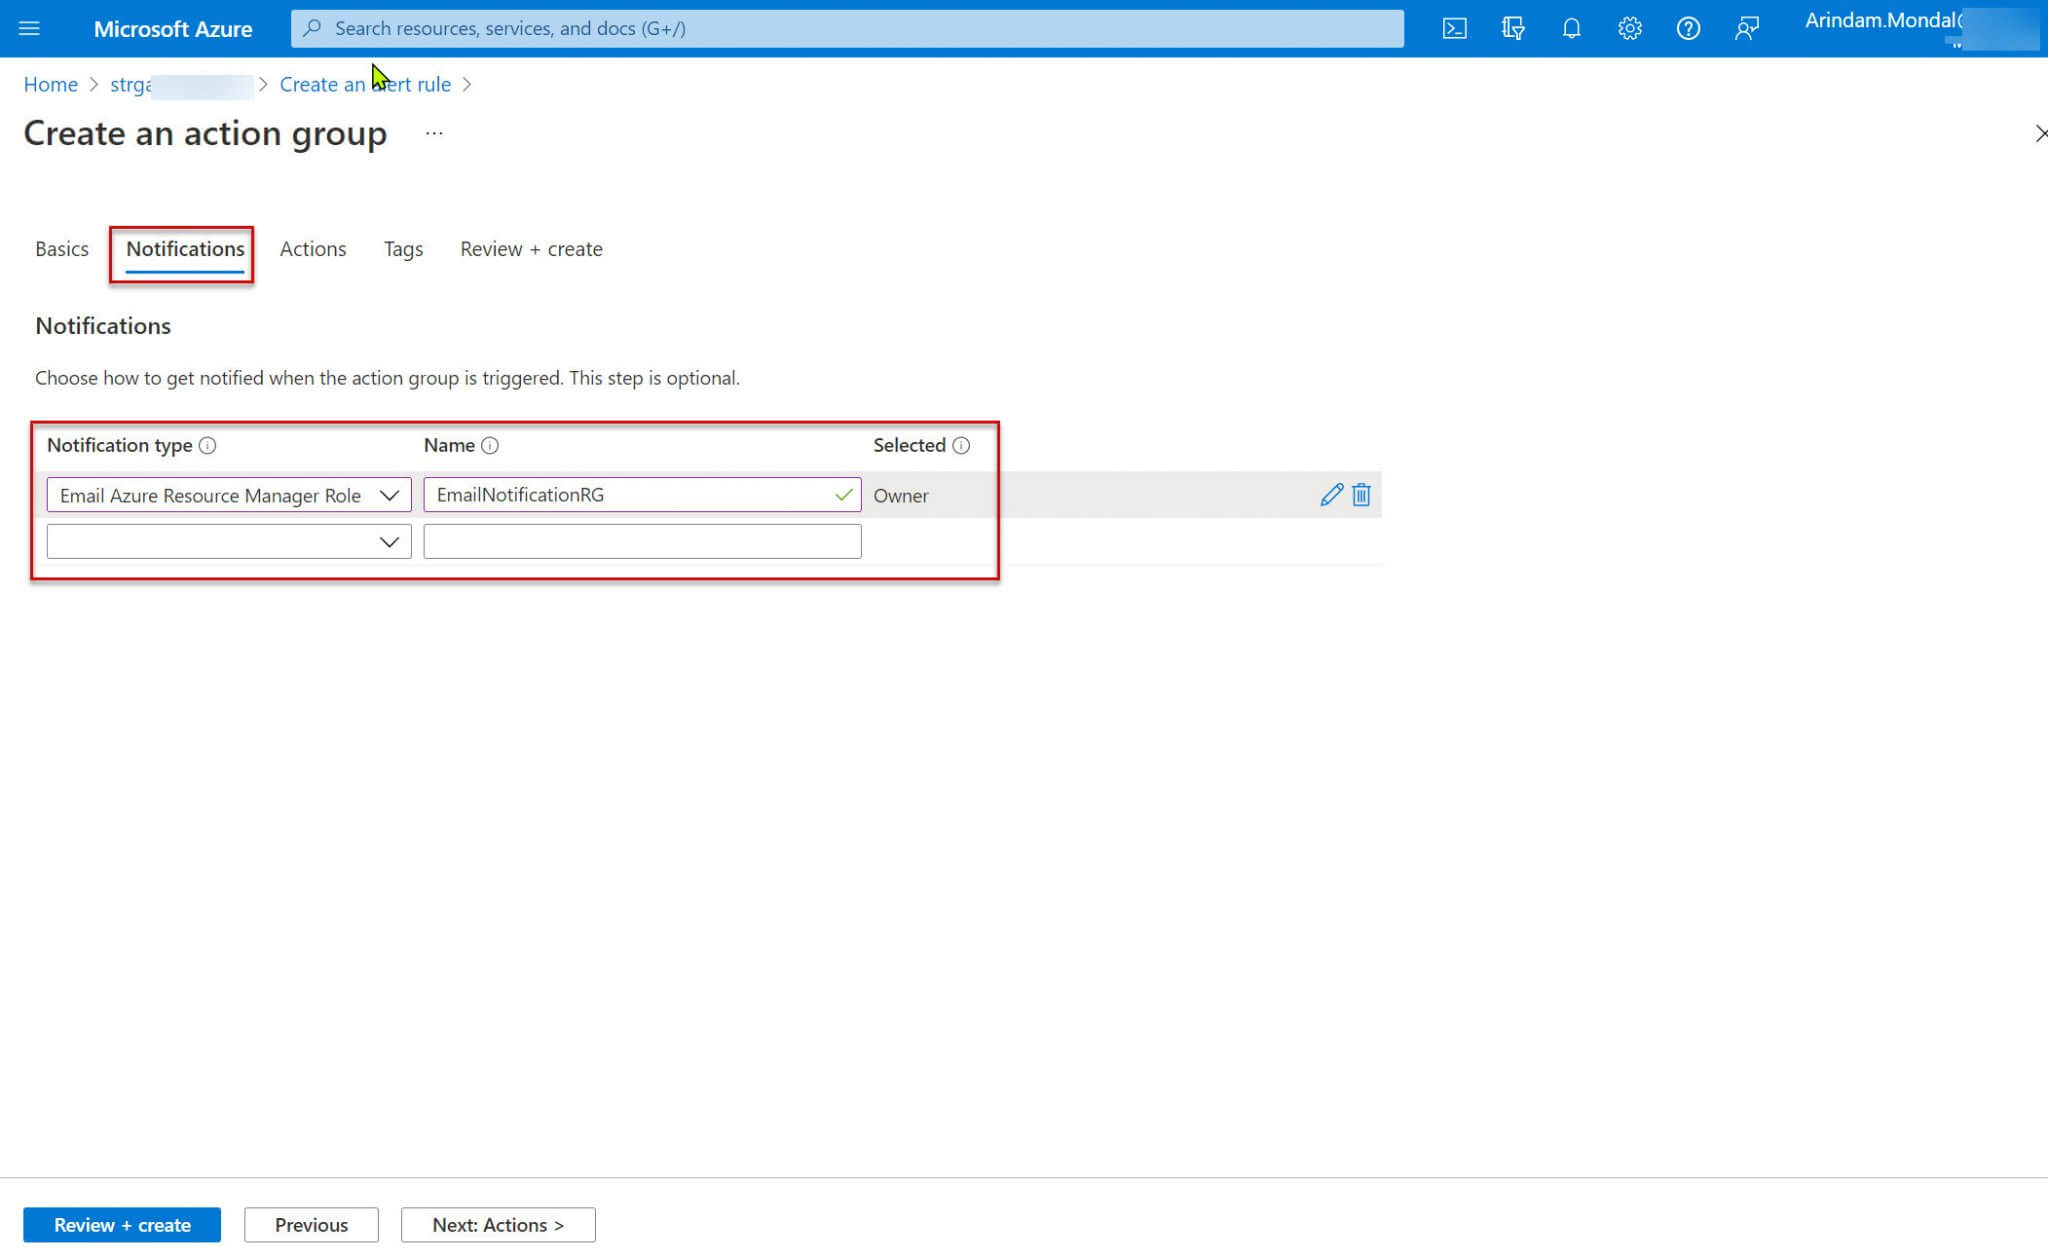Viewport: 2048px width, 1259px height.
Task: View Azure portal notifications bell
Action: [x=1571, y=28]
